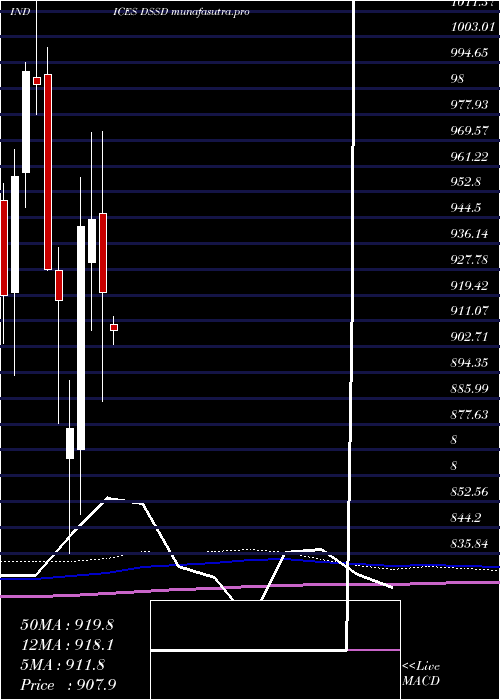Screen dimensions: 500x700
Task: Click the munafasutra.pro watermark link text
Action: pos(209,11)
